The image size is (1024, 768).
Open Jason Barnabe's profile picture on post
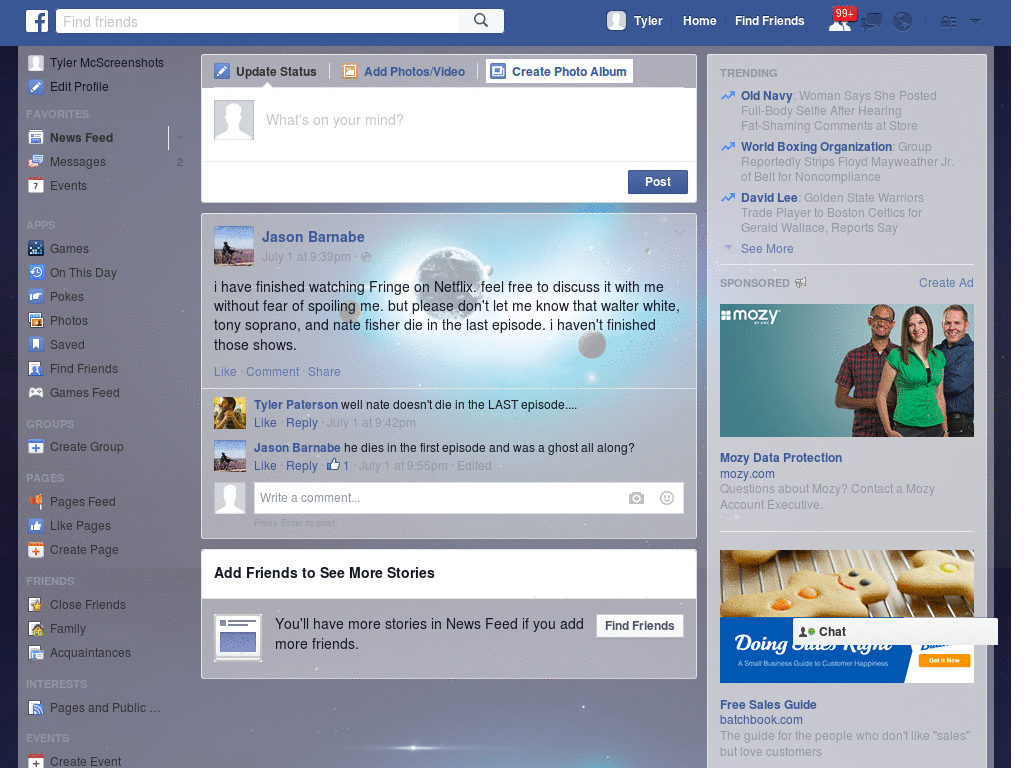(234, 246)
